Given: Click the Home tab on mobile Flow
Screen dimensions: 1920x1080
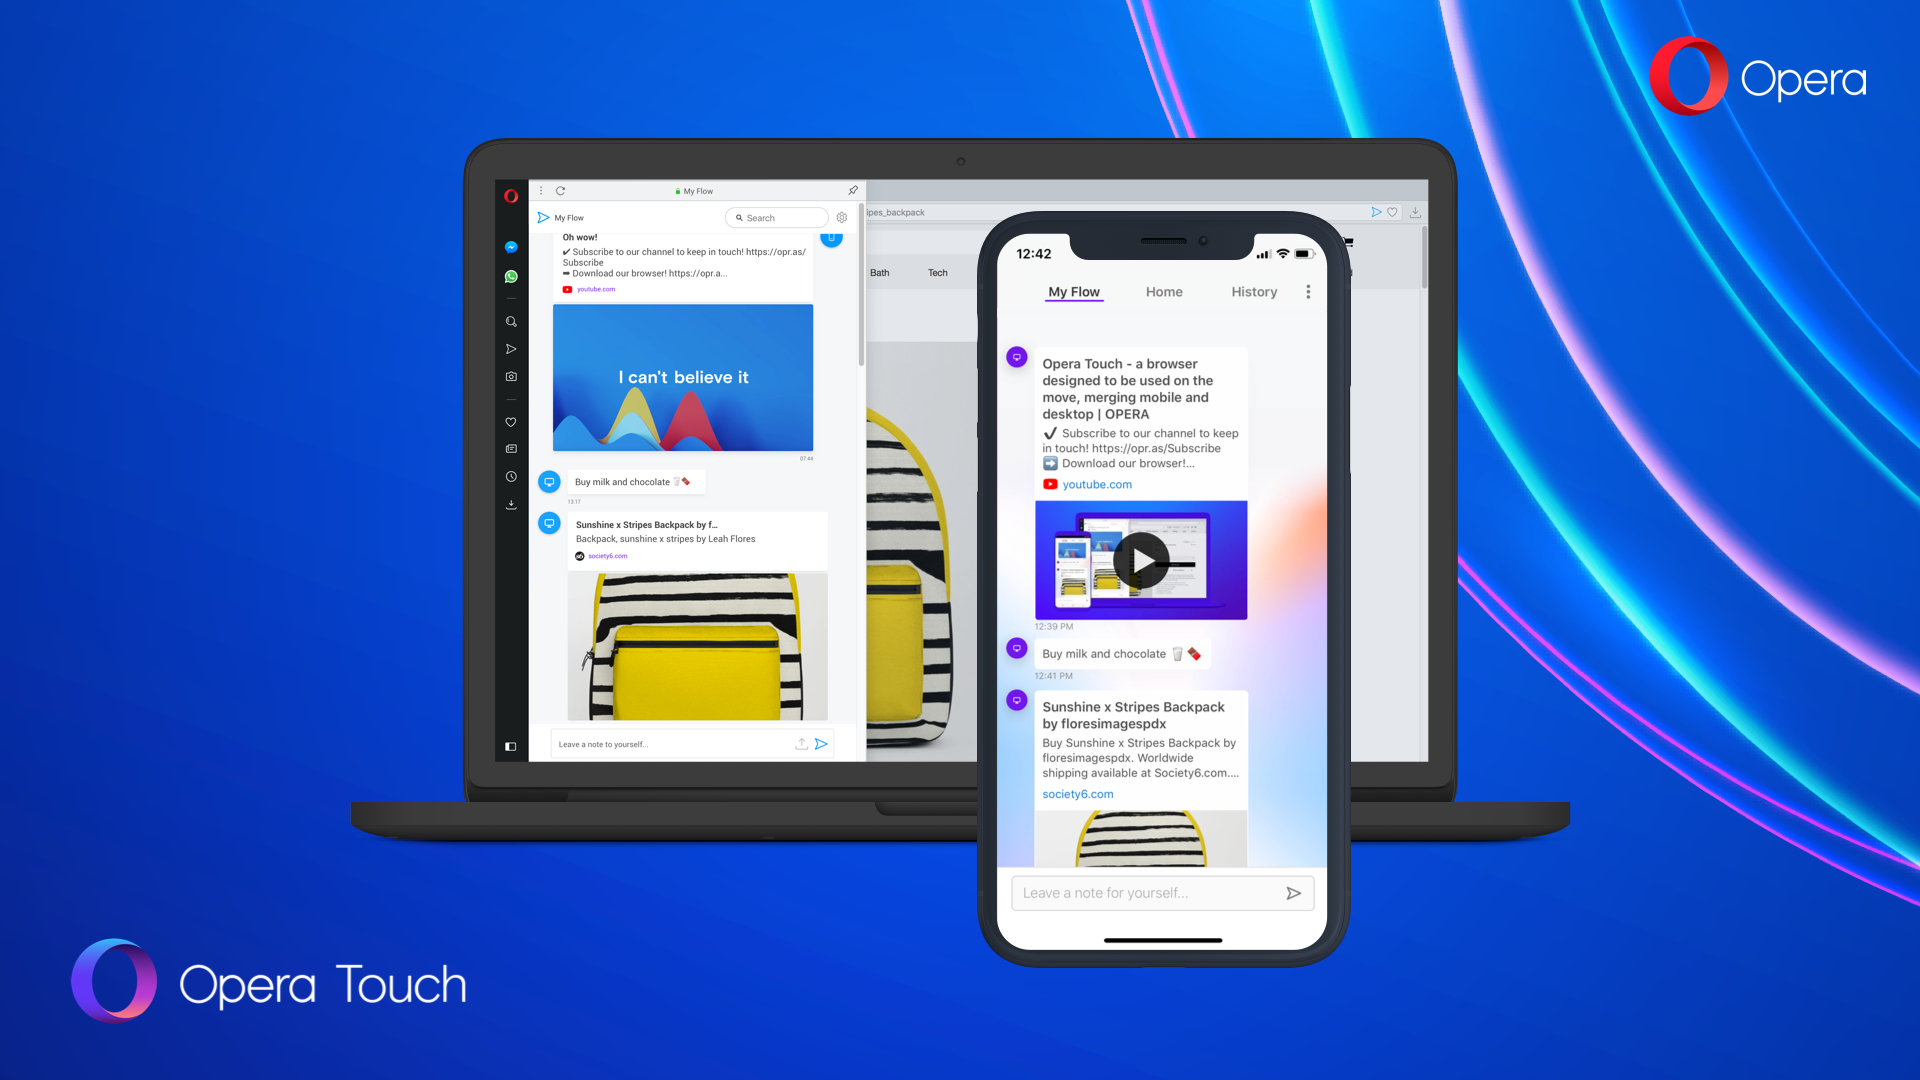Looking at the screenshot, I should (1163, 290).
